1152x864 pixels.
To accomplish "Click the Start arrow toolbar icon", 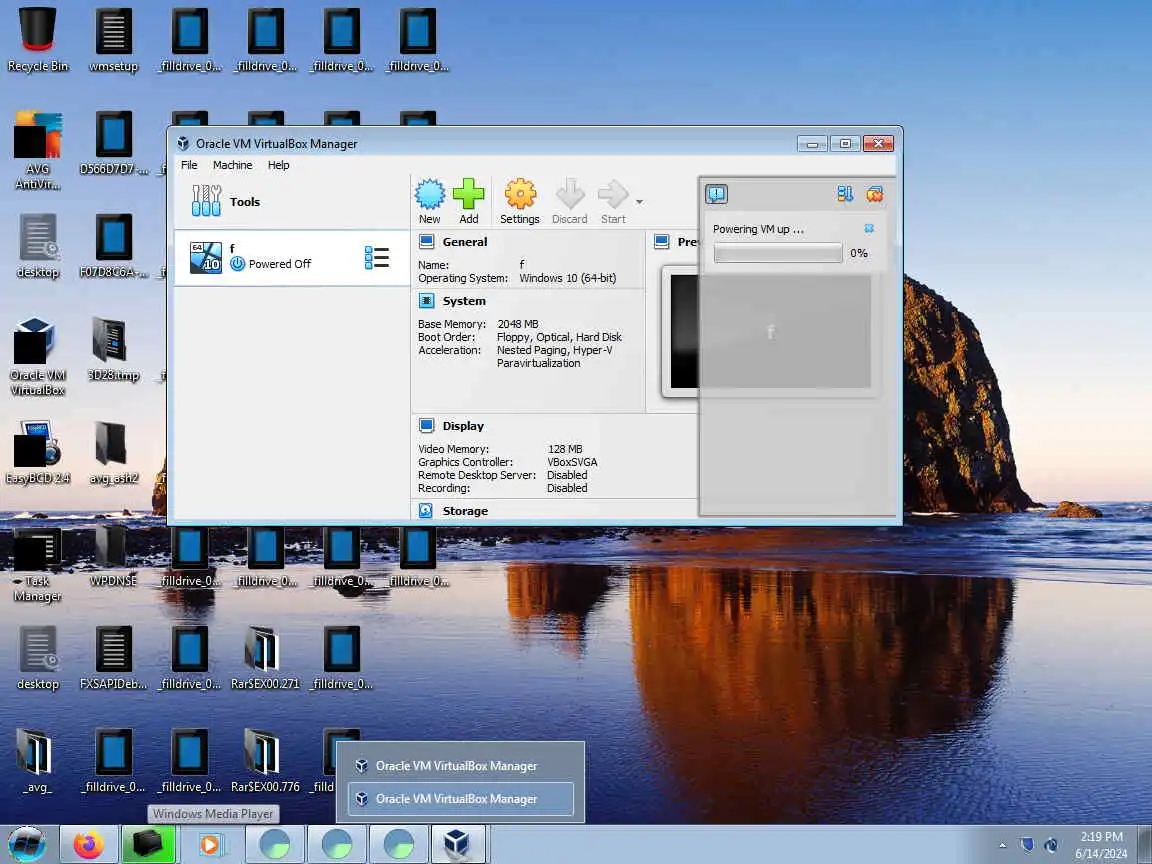I will click(613, 201).
